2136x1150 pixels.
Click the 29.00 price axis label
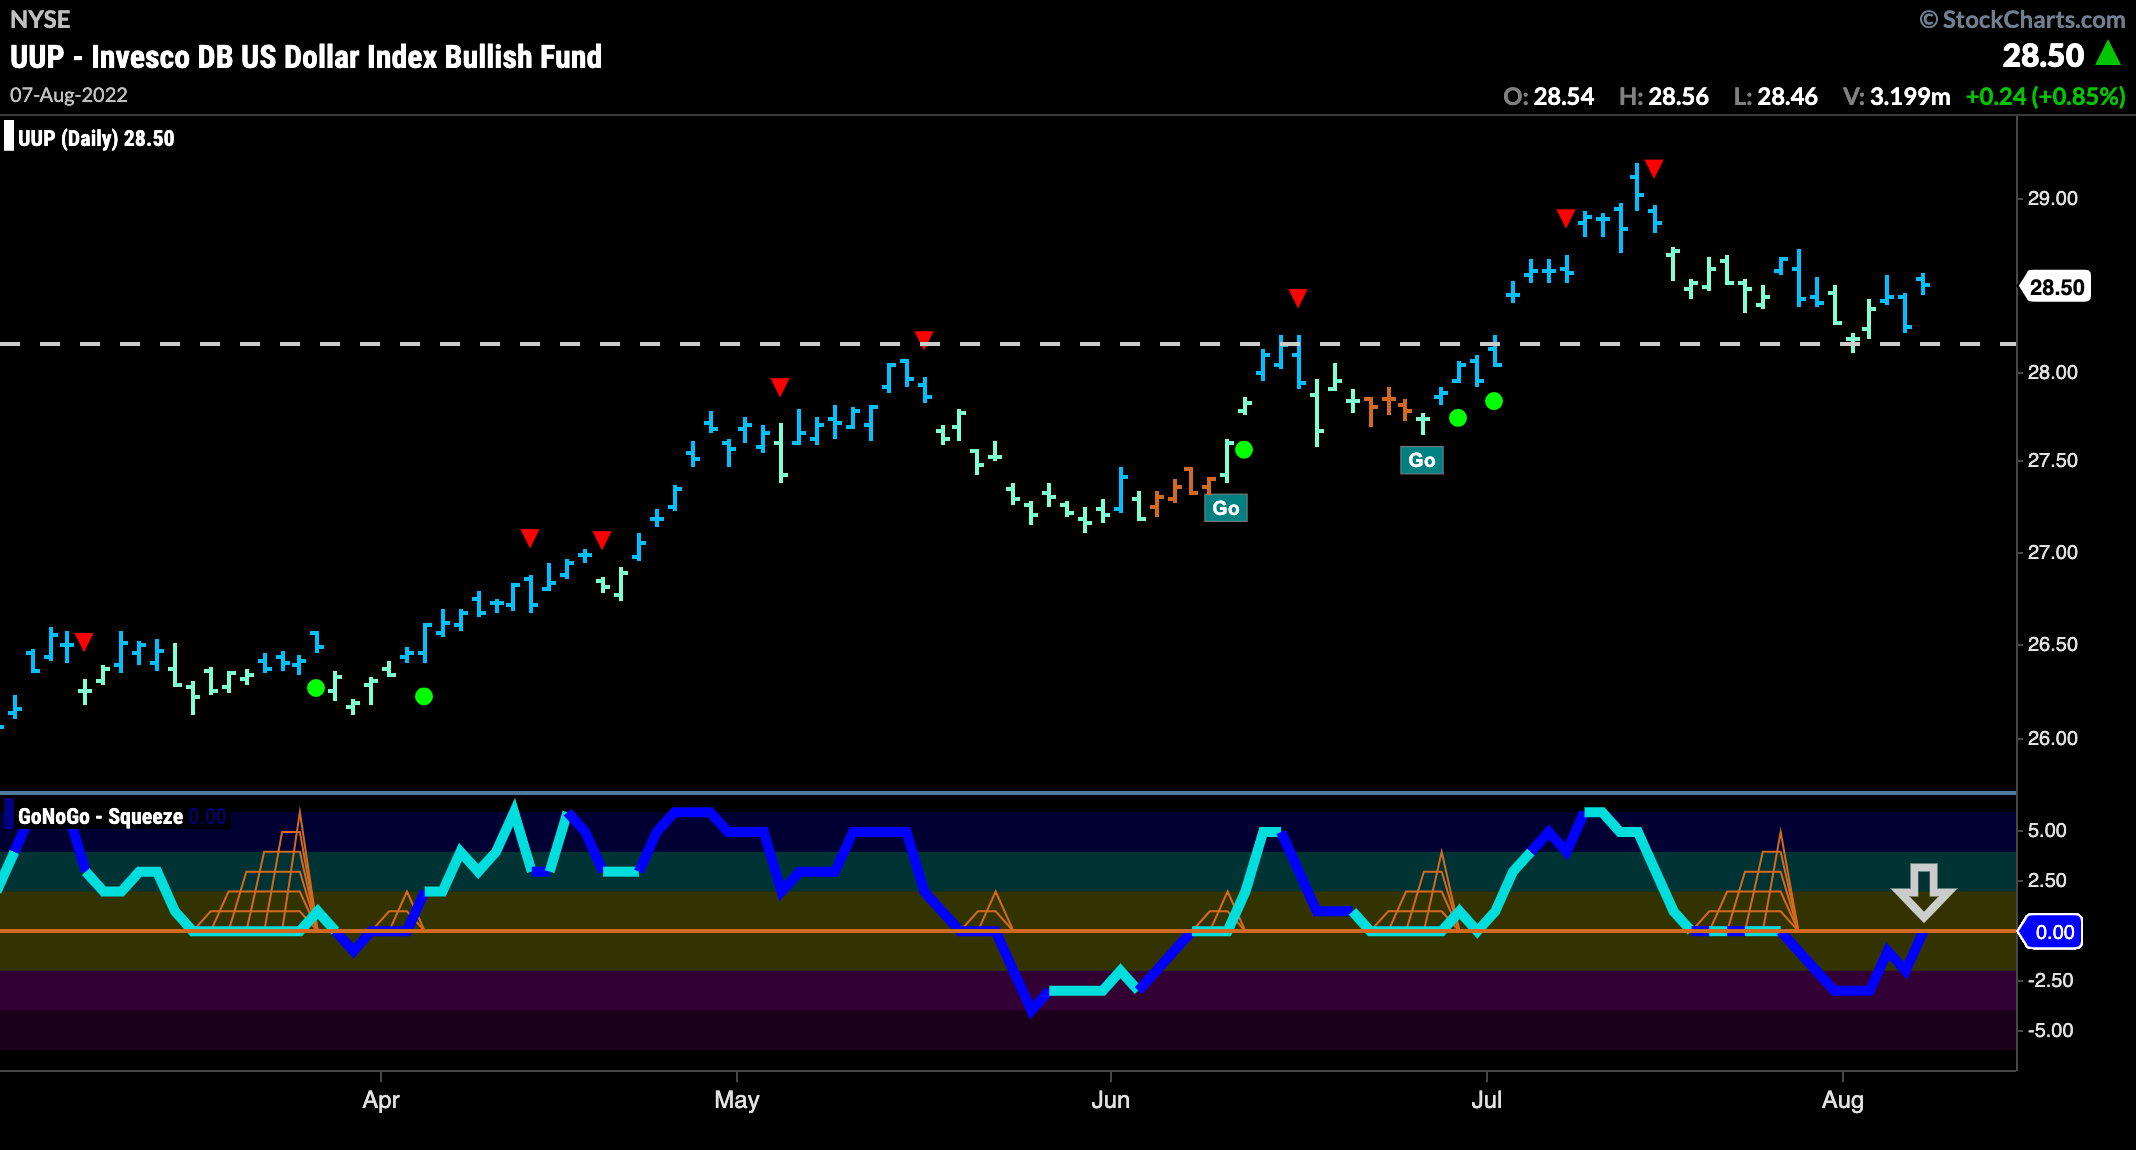(2052, 198)
